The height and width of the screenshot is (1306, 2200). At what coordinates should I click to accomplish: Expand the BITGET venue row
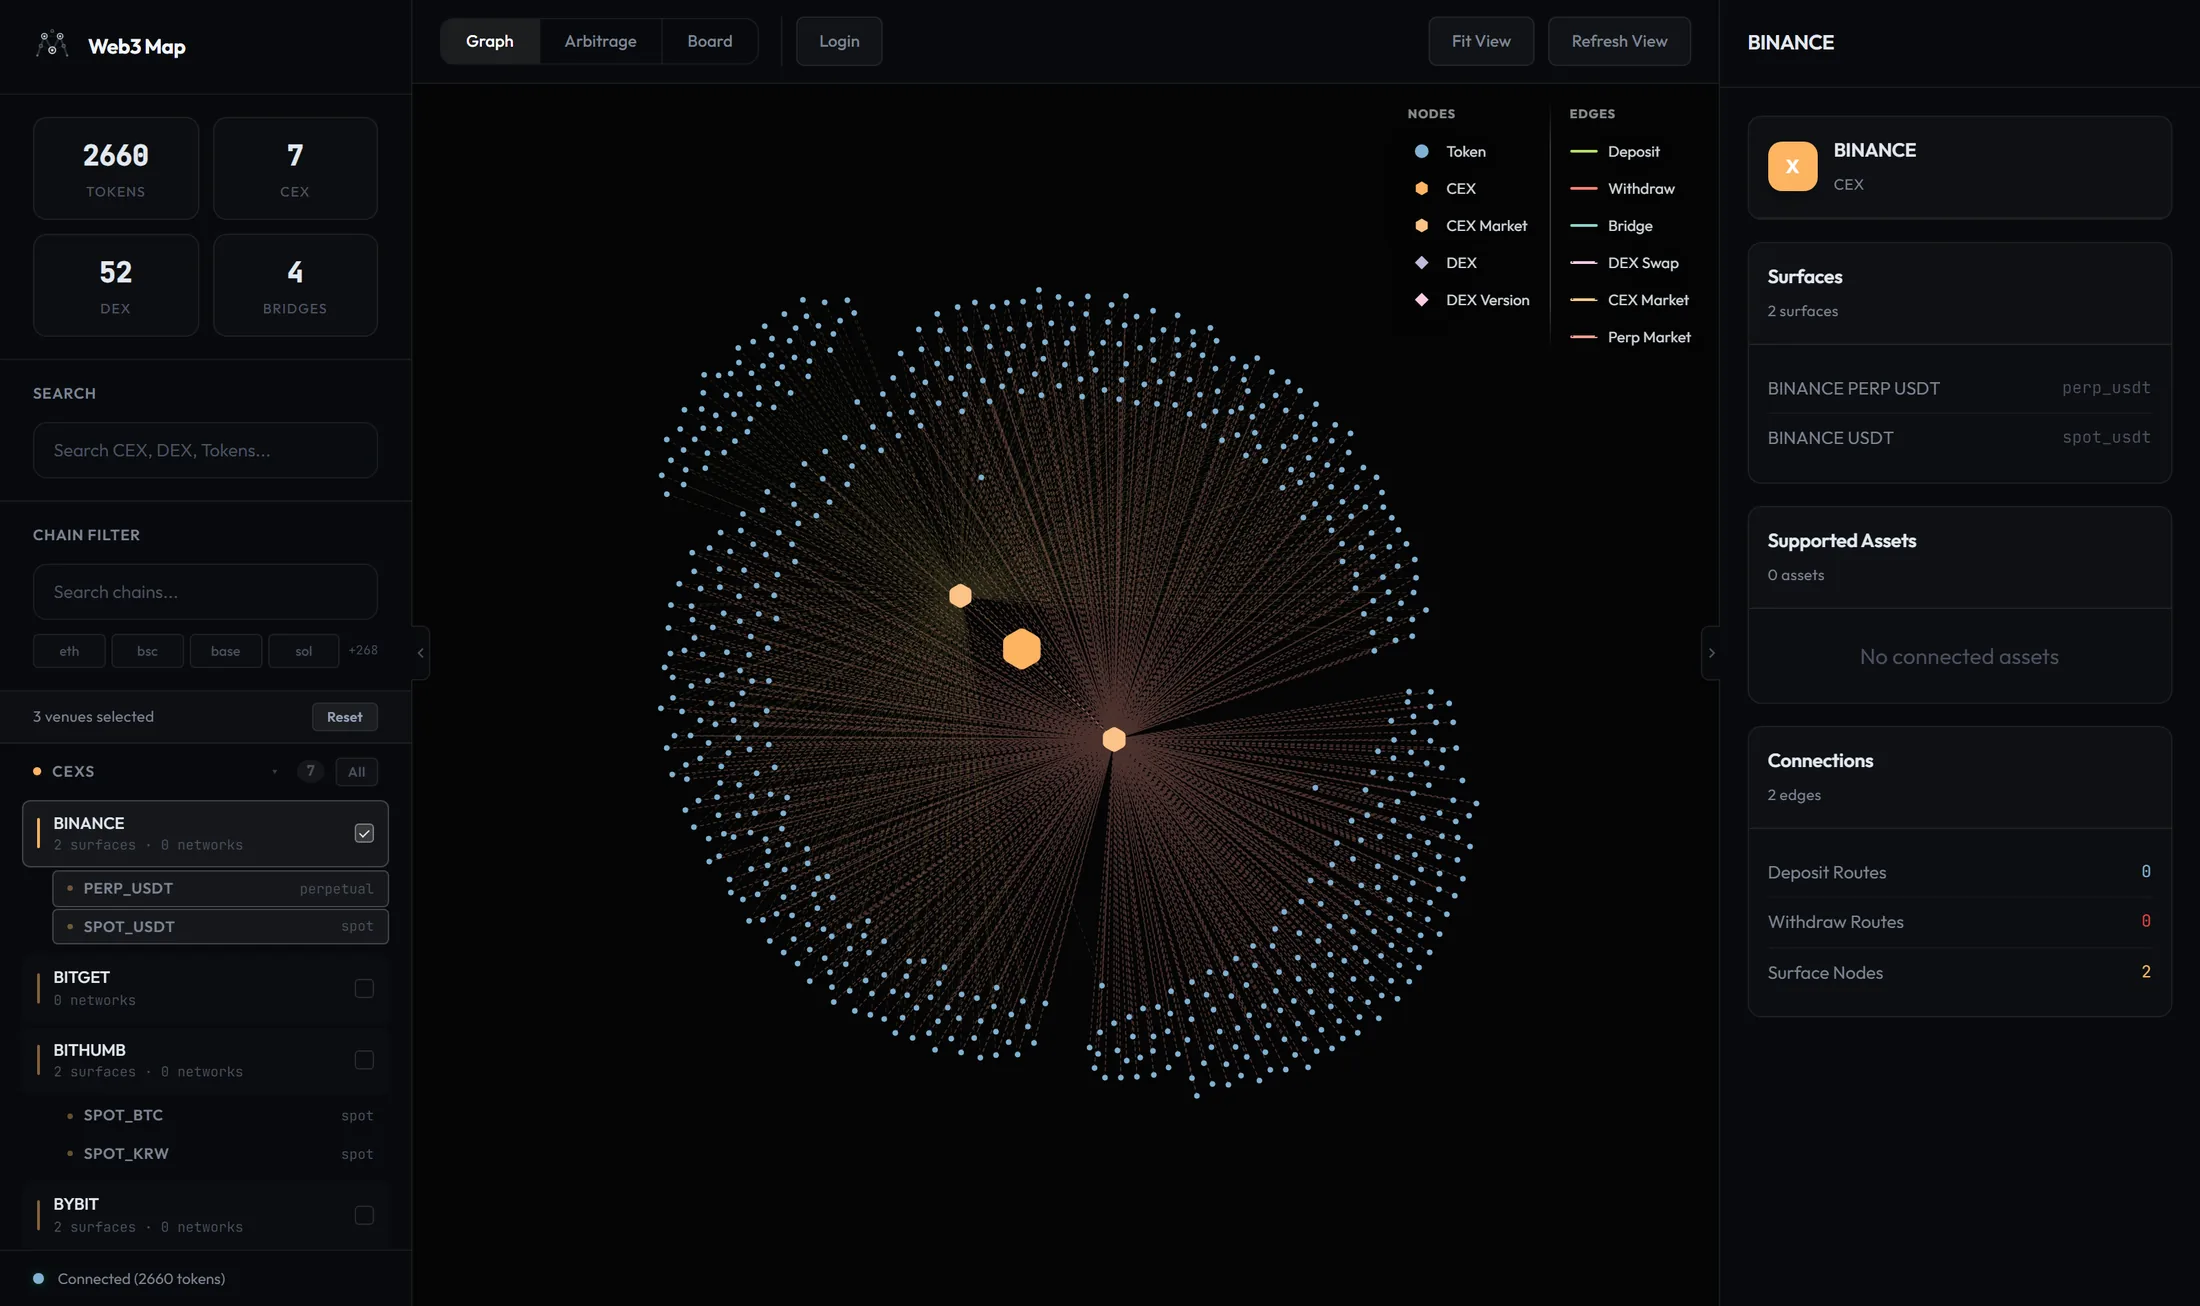(x=205, y=988)
